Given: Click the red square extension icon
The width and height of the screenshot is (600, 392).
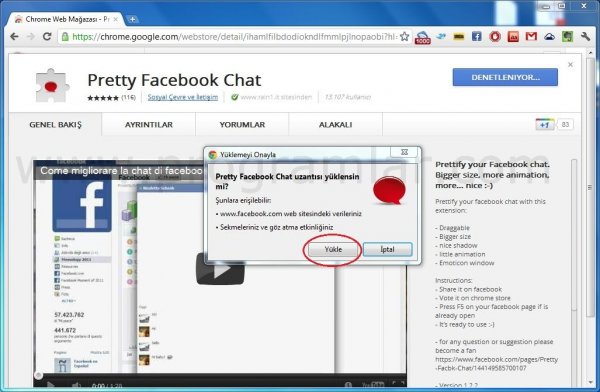Looking at the screenshot, I should click(513, 37).
